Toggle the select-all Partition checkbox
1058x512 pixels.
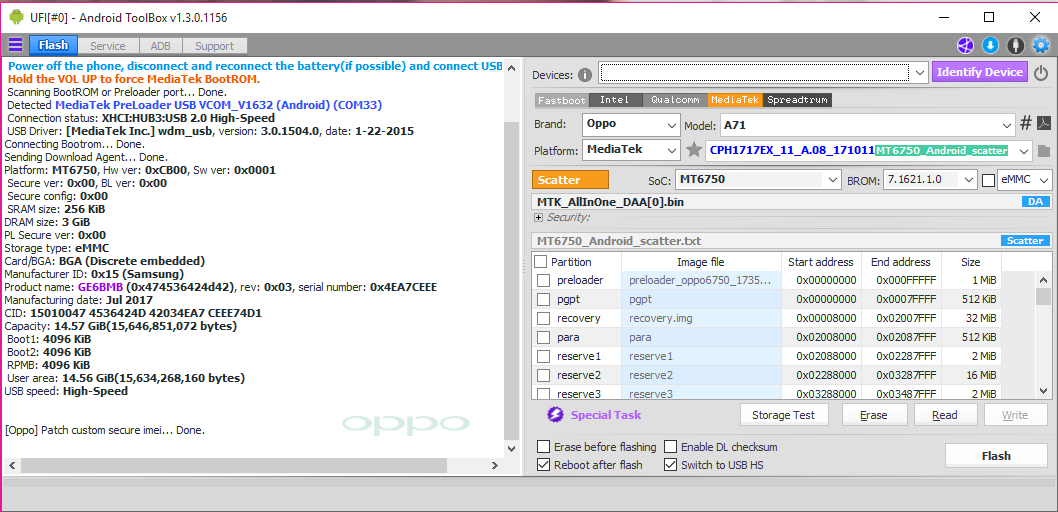(x=541, y=262)
